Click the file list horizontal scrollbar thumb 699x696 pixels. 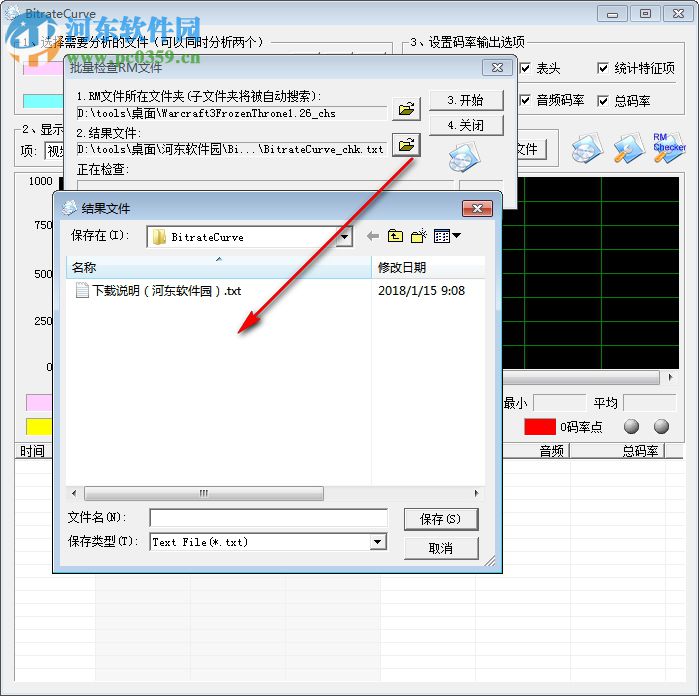[x=204, y=493]
